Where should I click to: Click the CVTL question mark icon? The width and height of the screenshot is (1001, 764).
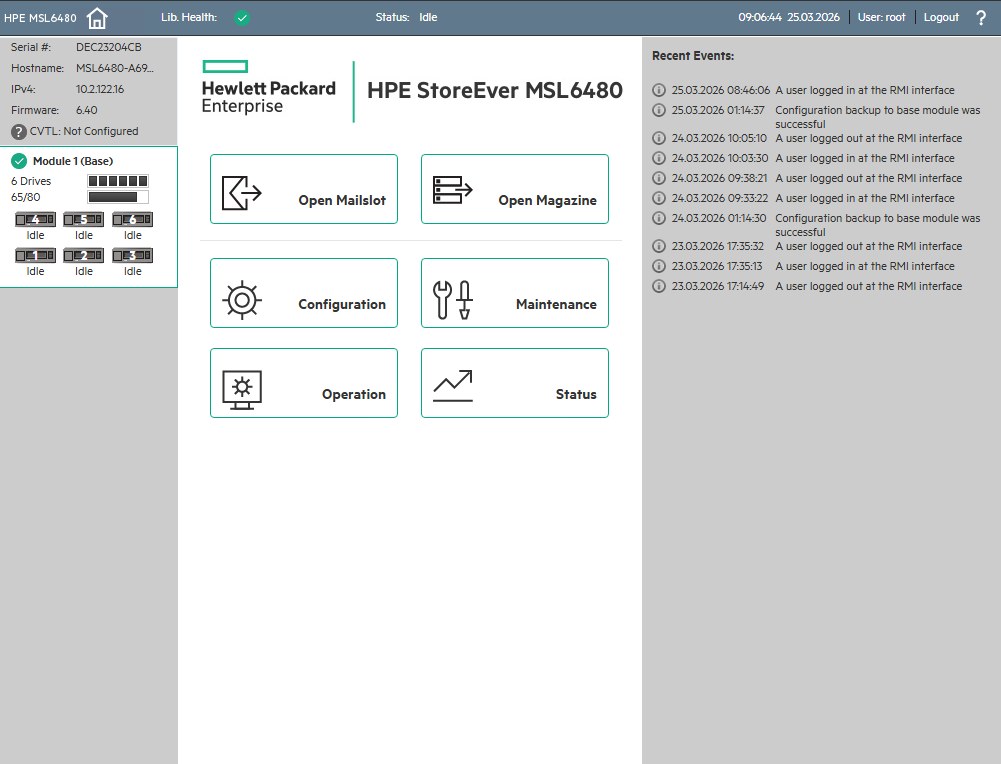tap(19, 132)
